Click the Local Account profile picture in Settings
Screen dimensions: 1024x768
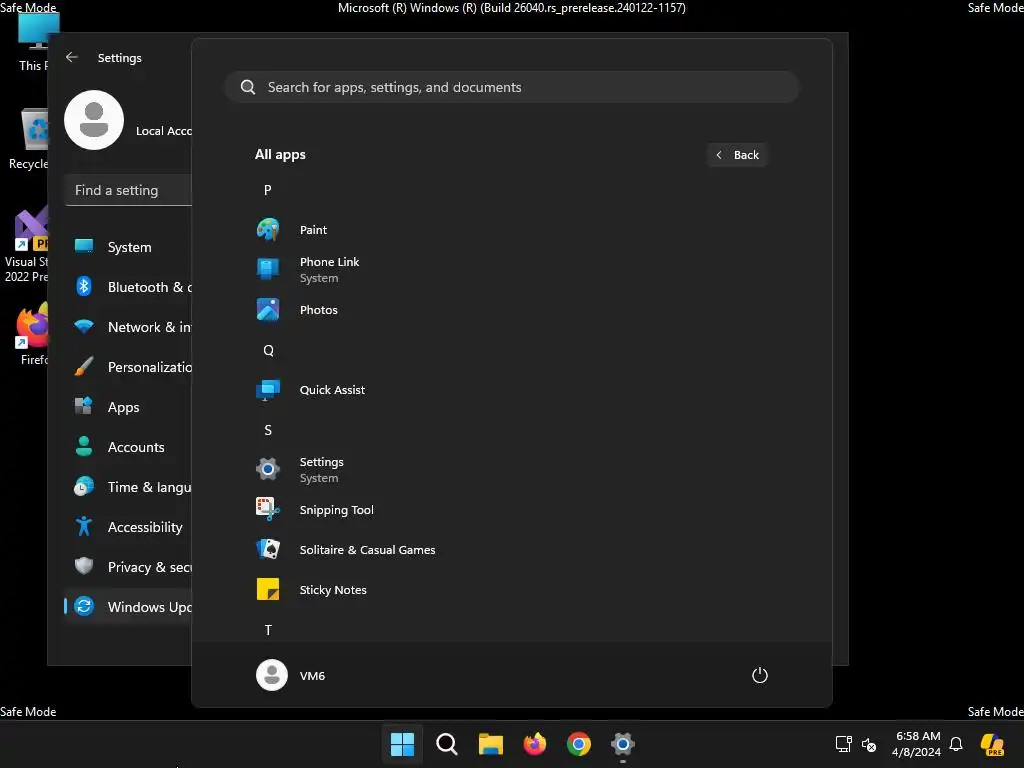click(x=94, y=120)
